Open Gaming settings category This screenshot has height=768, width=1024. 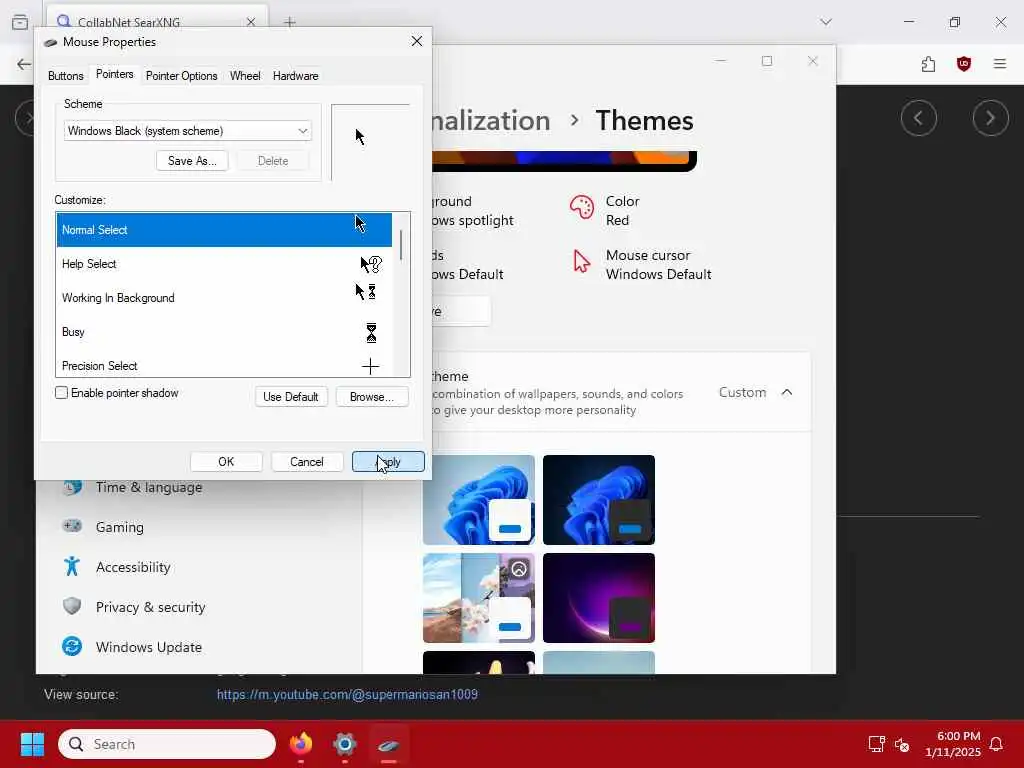pos(120,527)
